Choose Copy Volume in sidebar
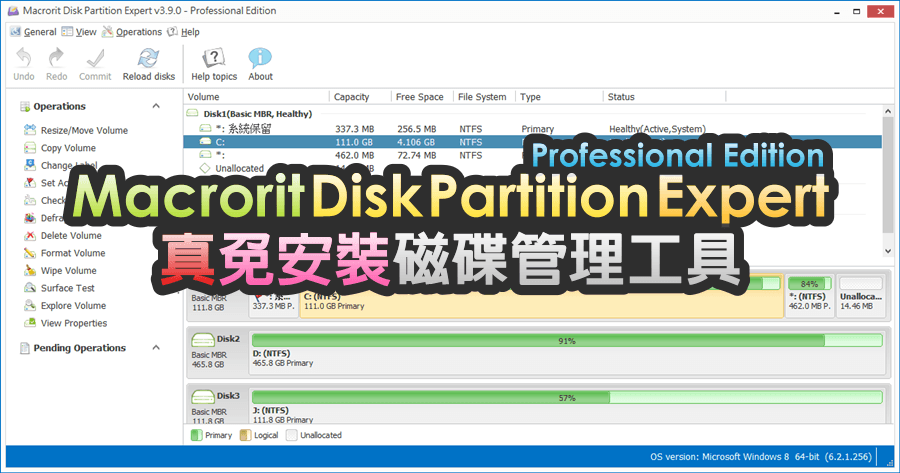This screenshot has height=473, width=900. (x=68, y=148)
